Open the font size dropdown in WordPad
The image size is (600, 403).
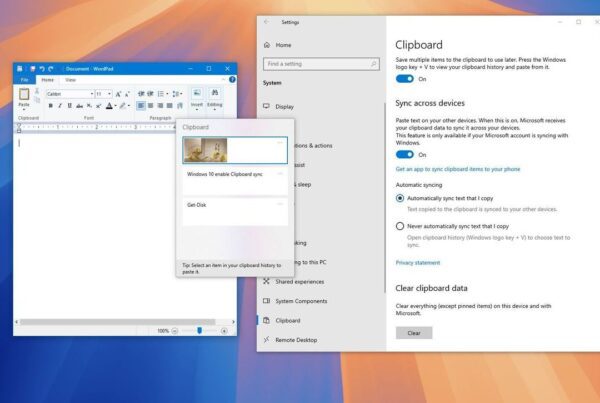109,94
